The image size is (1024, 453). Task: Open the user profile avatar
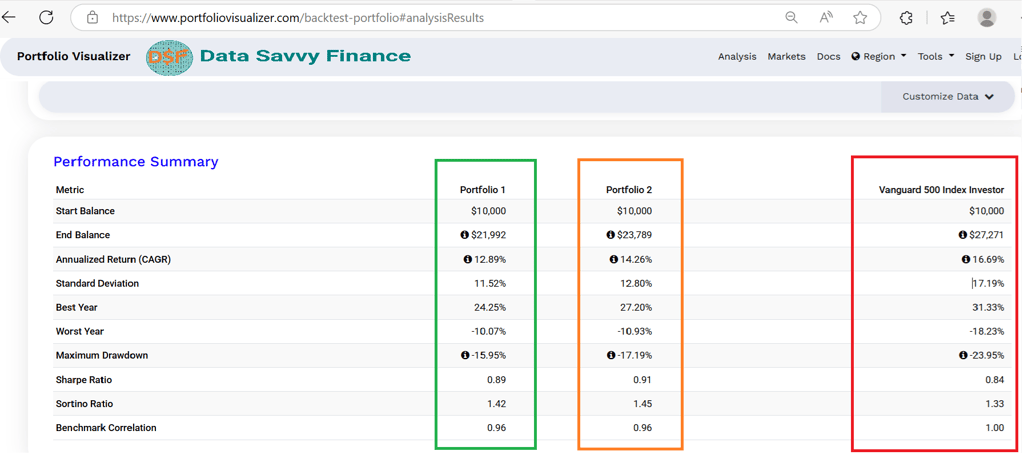(987, 18)
